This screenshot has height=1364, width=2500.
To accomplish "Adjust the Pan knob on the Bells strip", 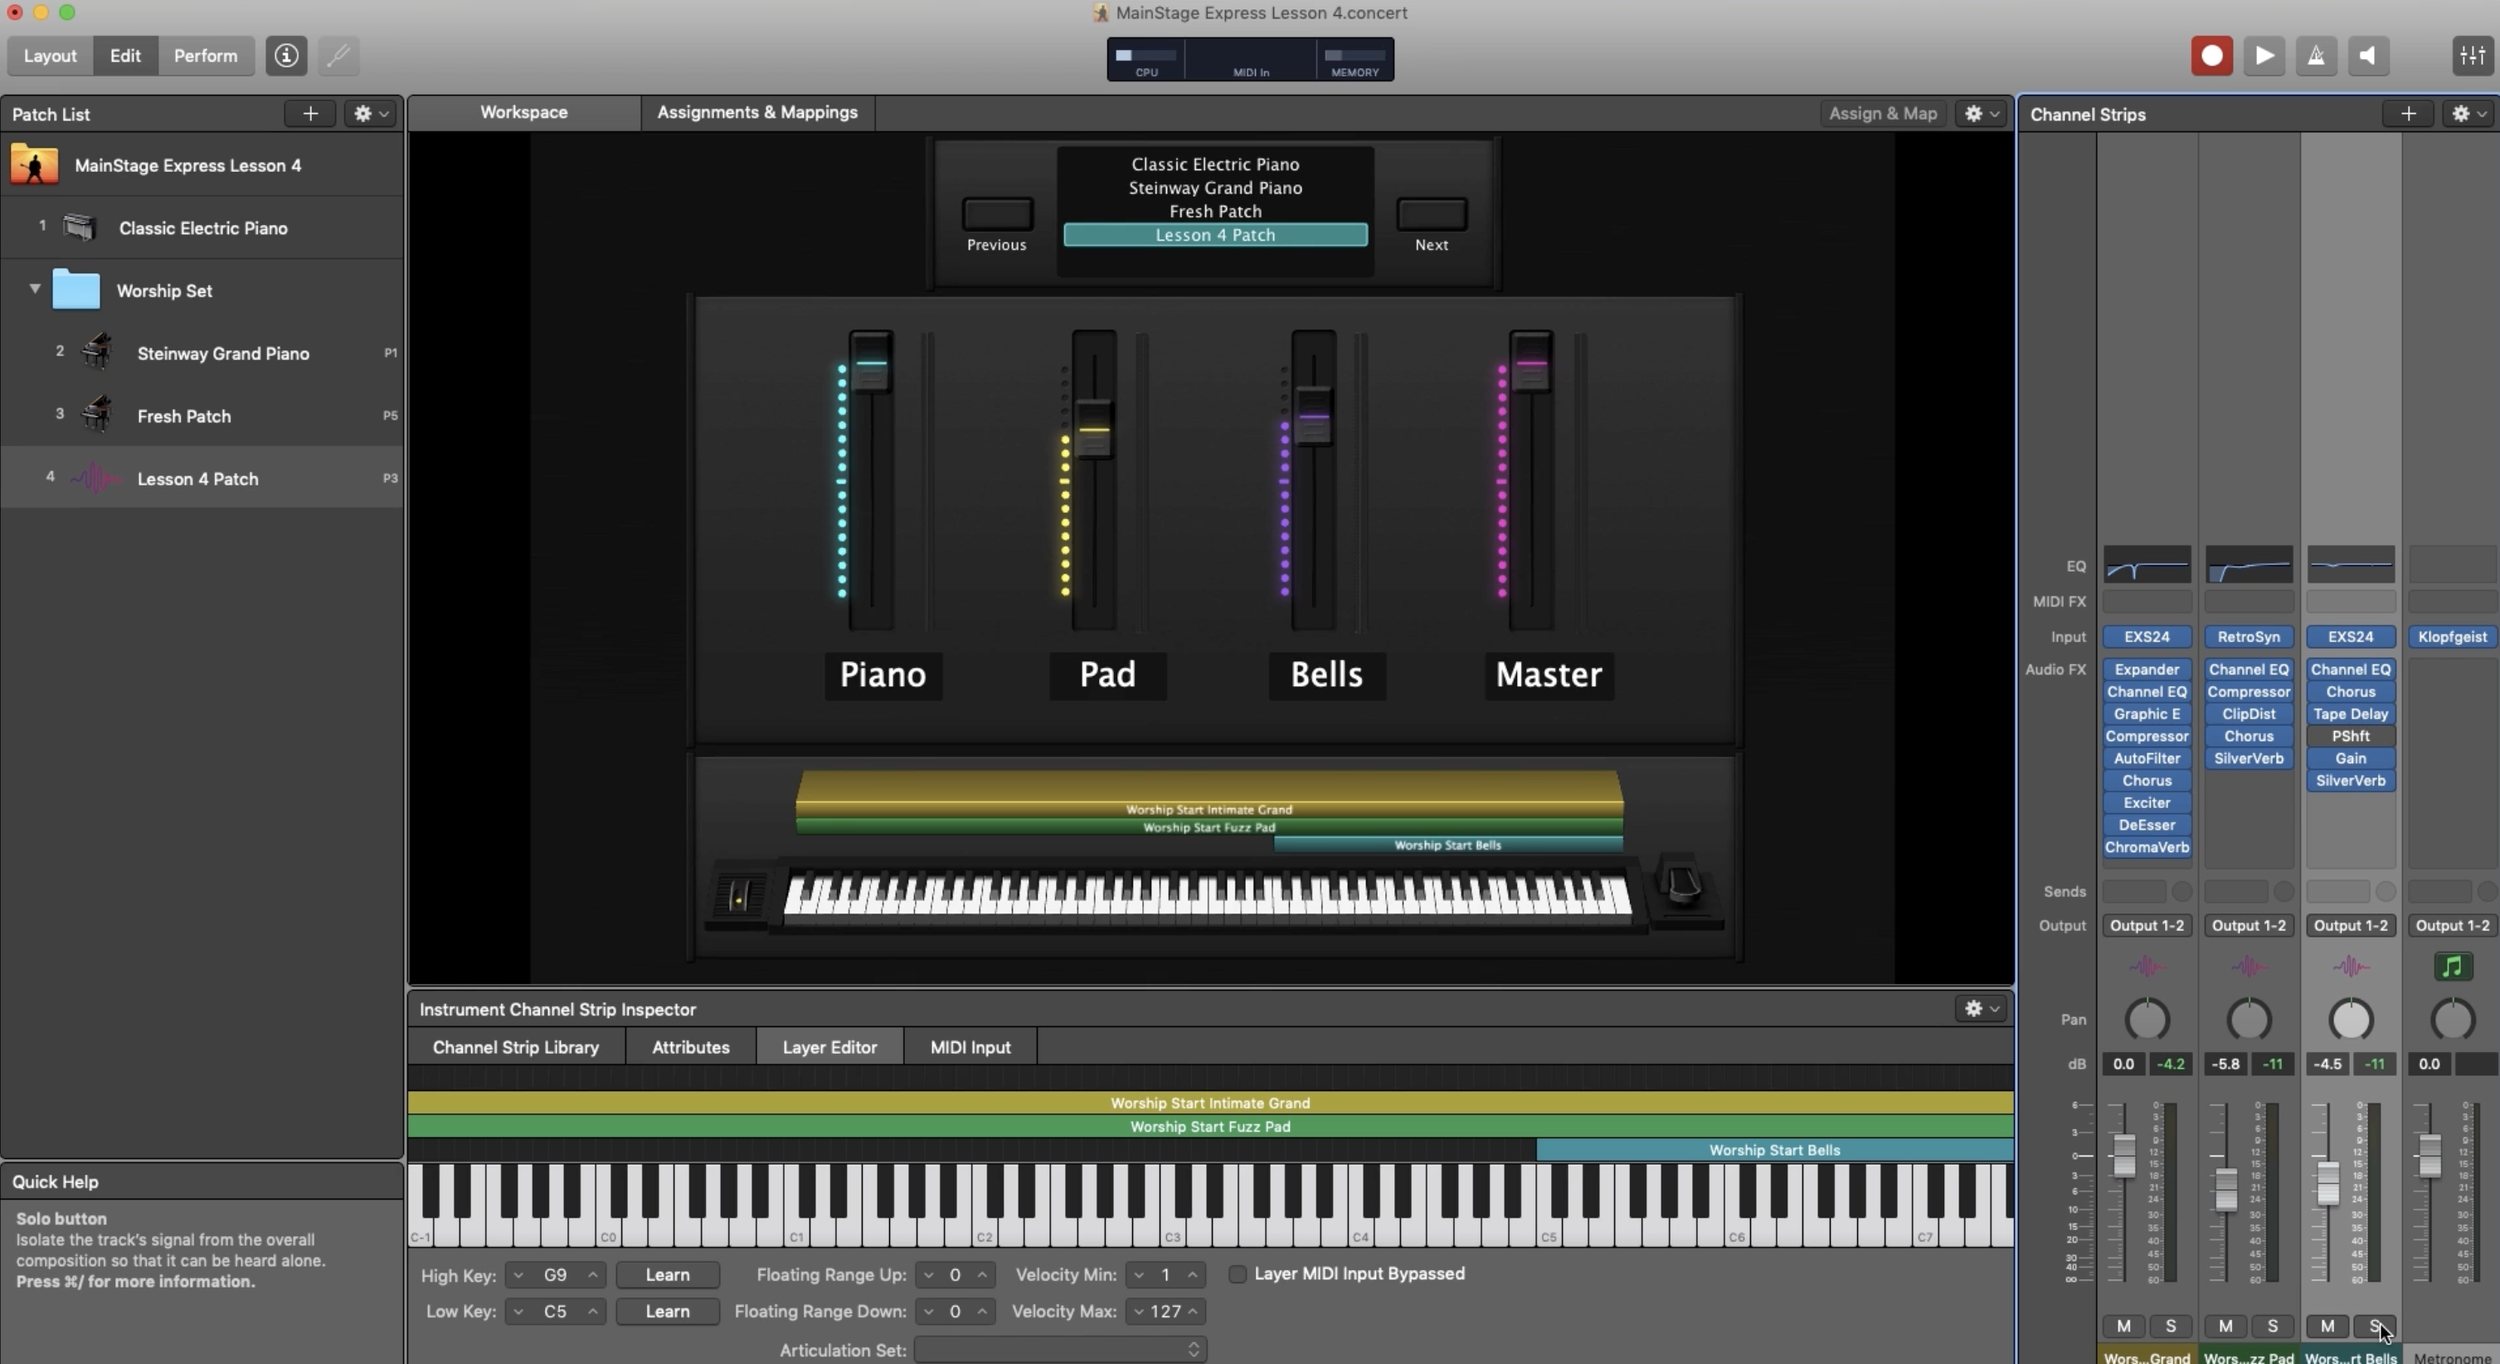I will (x=2351, y=1020).
